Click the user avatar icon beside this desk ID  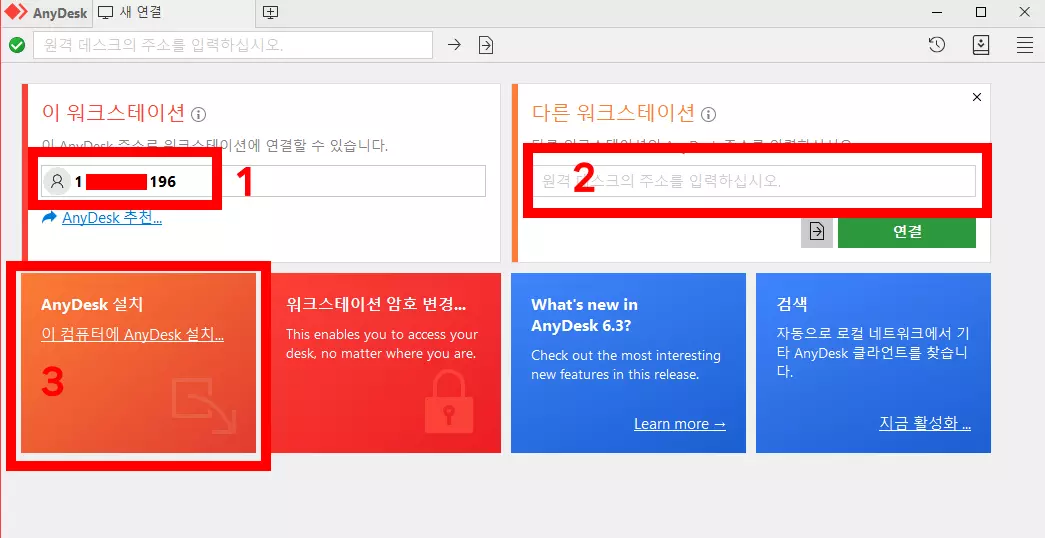(x=57, y=181)
